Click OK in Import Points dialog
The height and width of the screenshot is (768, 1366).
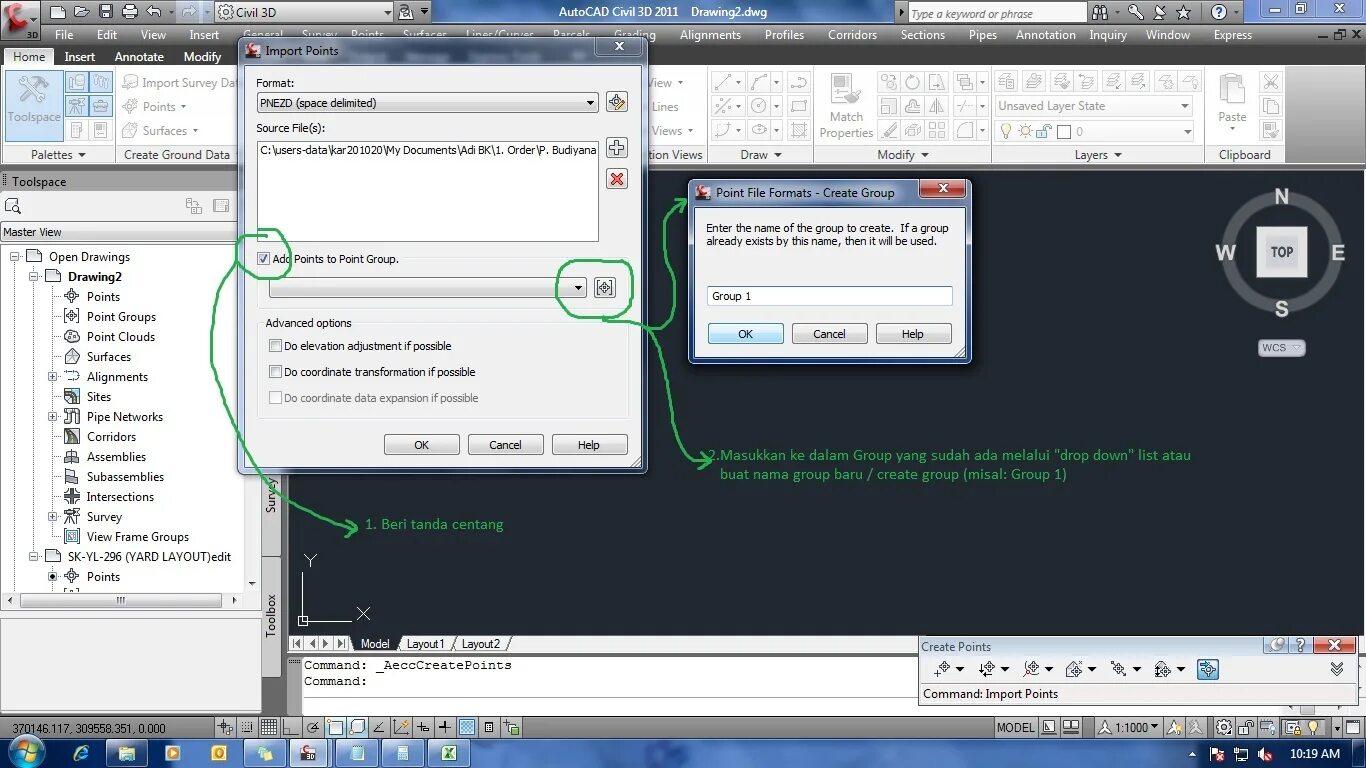(421, 445)
